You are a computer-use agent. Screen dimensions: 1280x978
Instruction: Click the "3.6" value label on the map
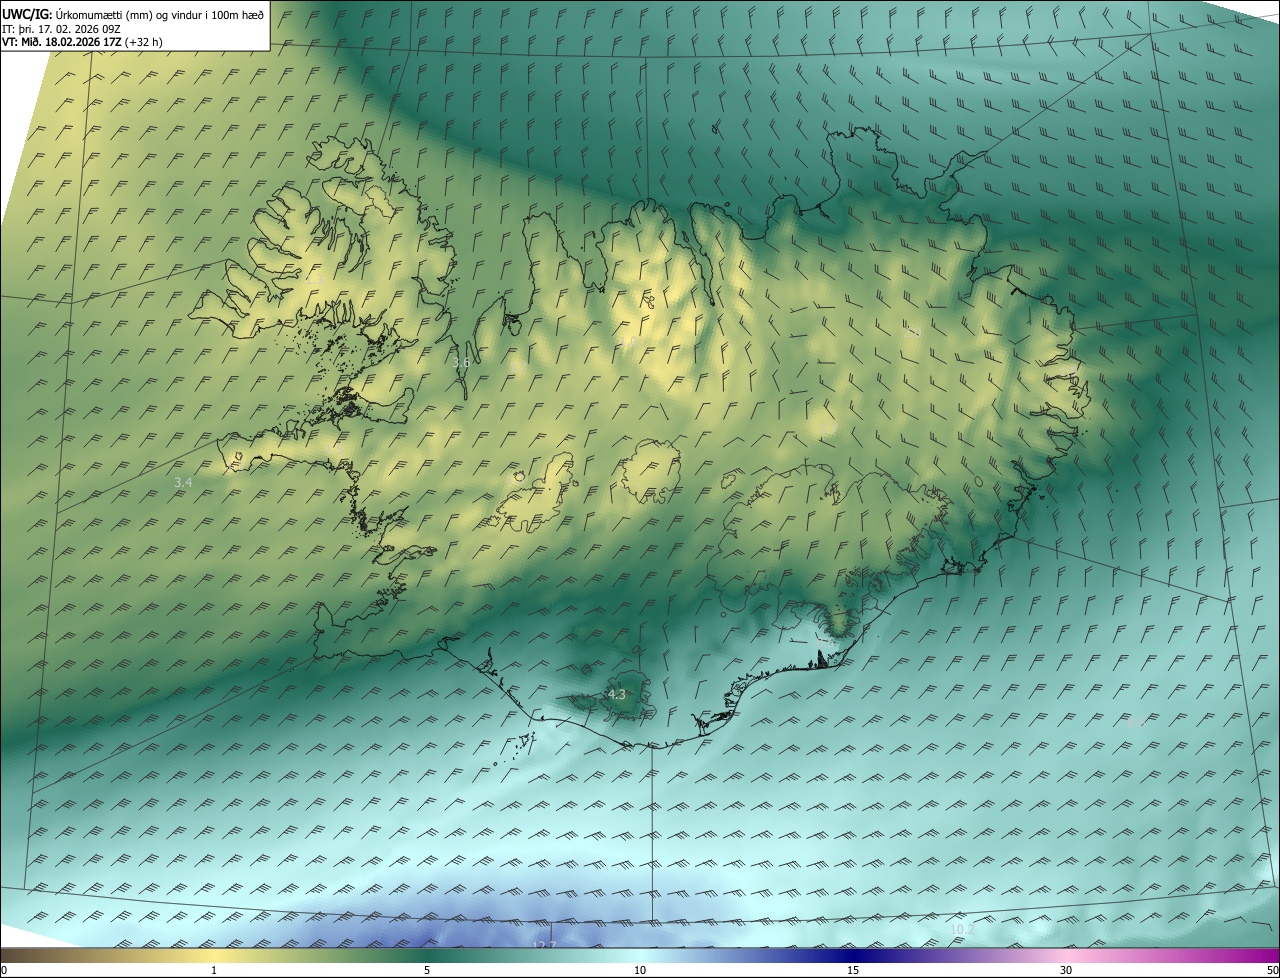point(461,363)
